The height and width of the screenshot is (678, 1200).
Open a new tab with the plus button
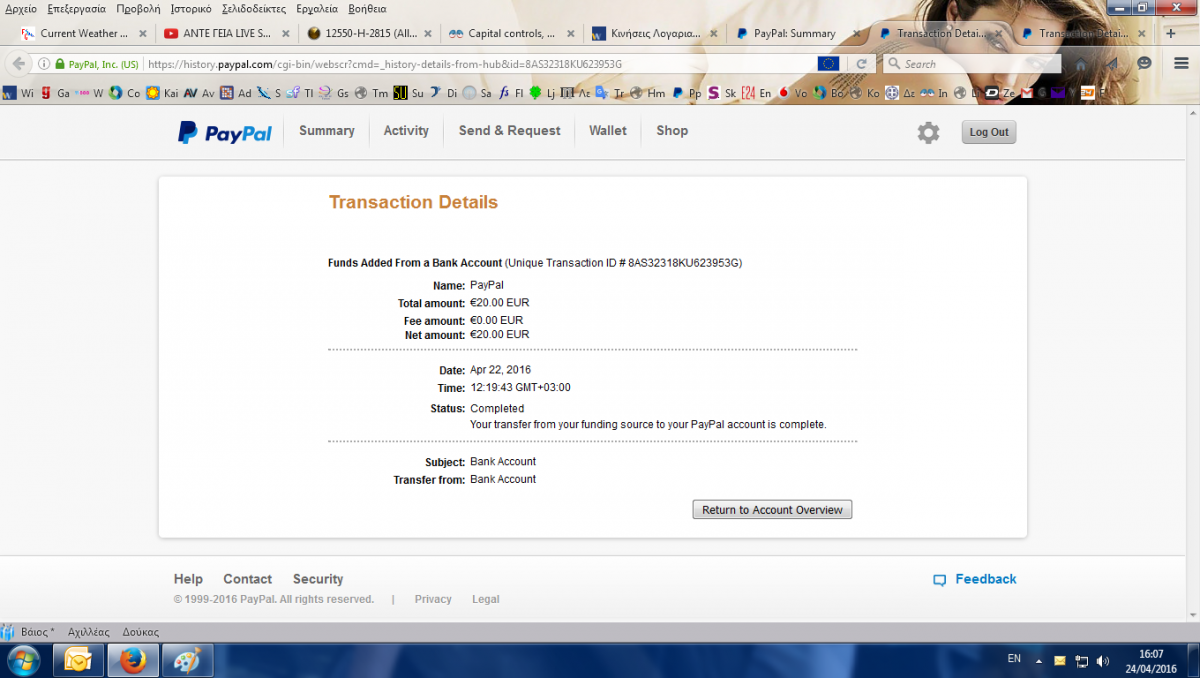pyautogui.click(x=1171, y=33)
